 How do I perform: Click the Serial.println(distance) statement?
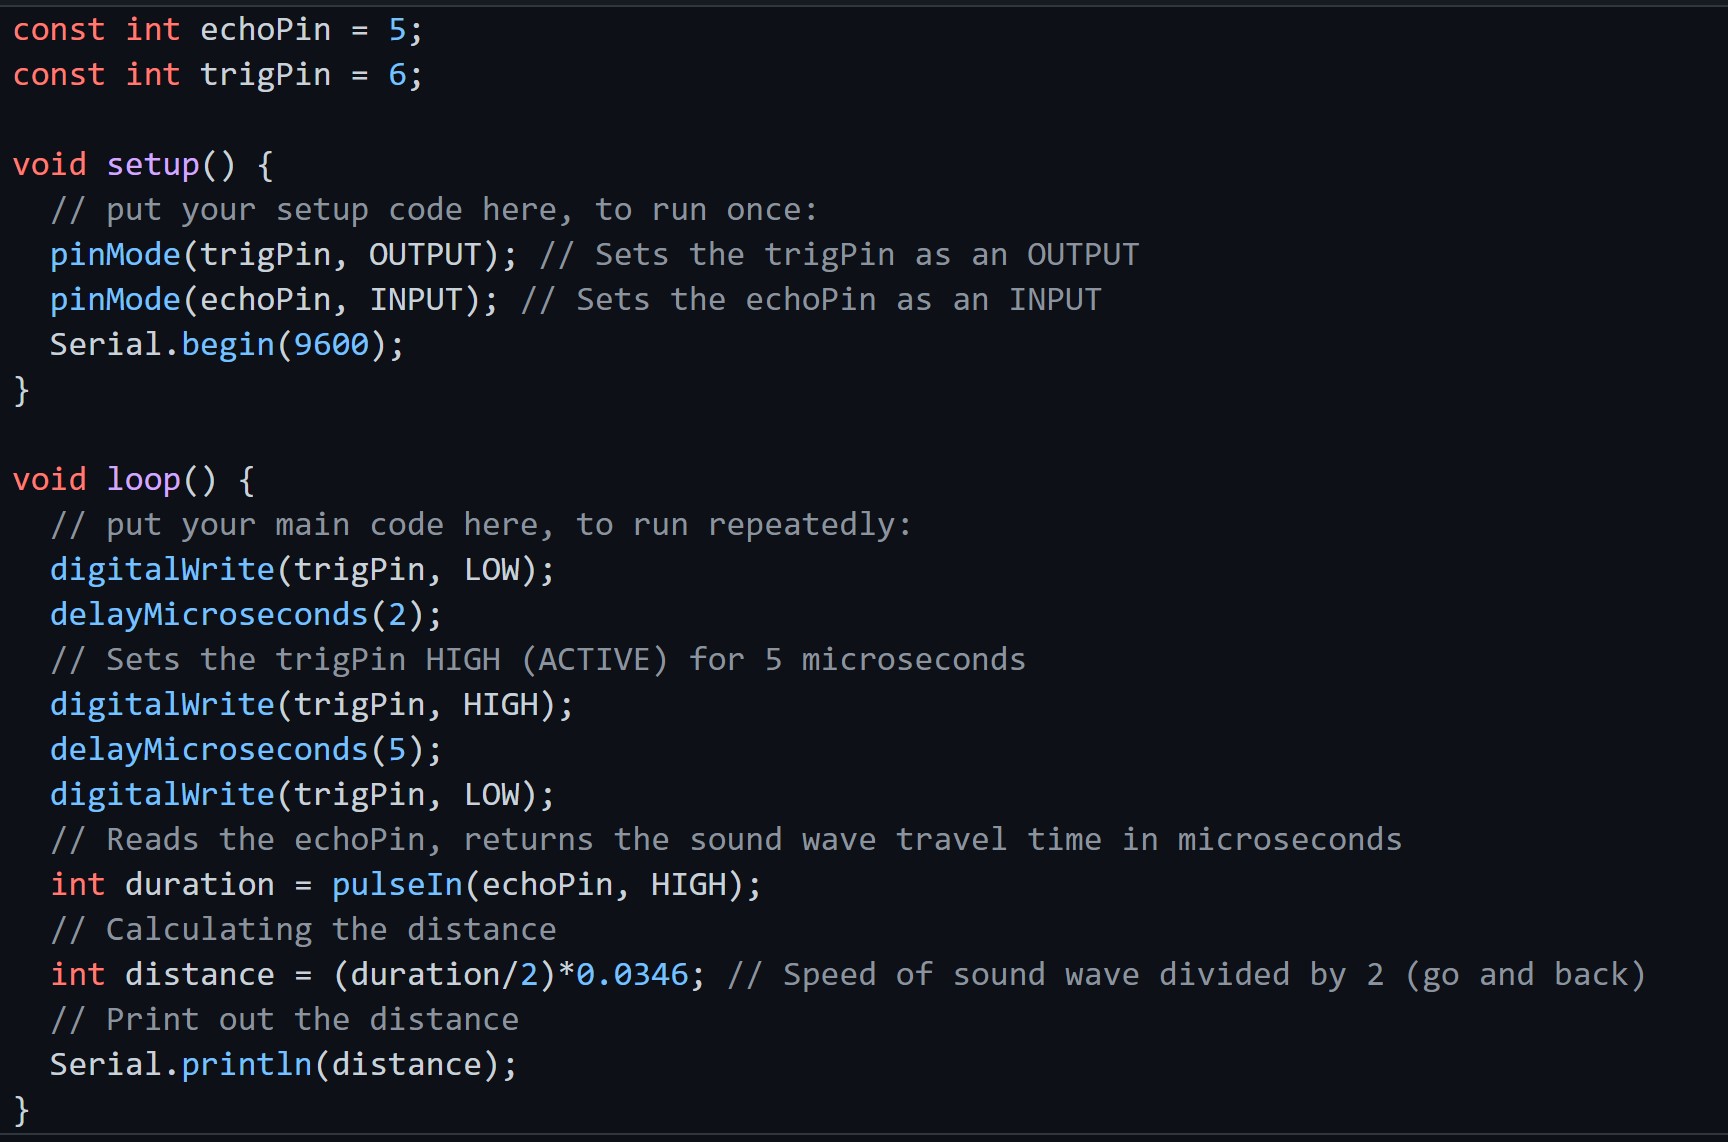point(284,1065)
